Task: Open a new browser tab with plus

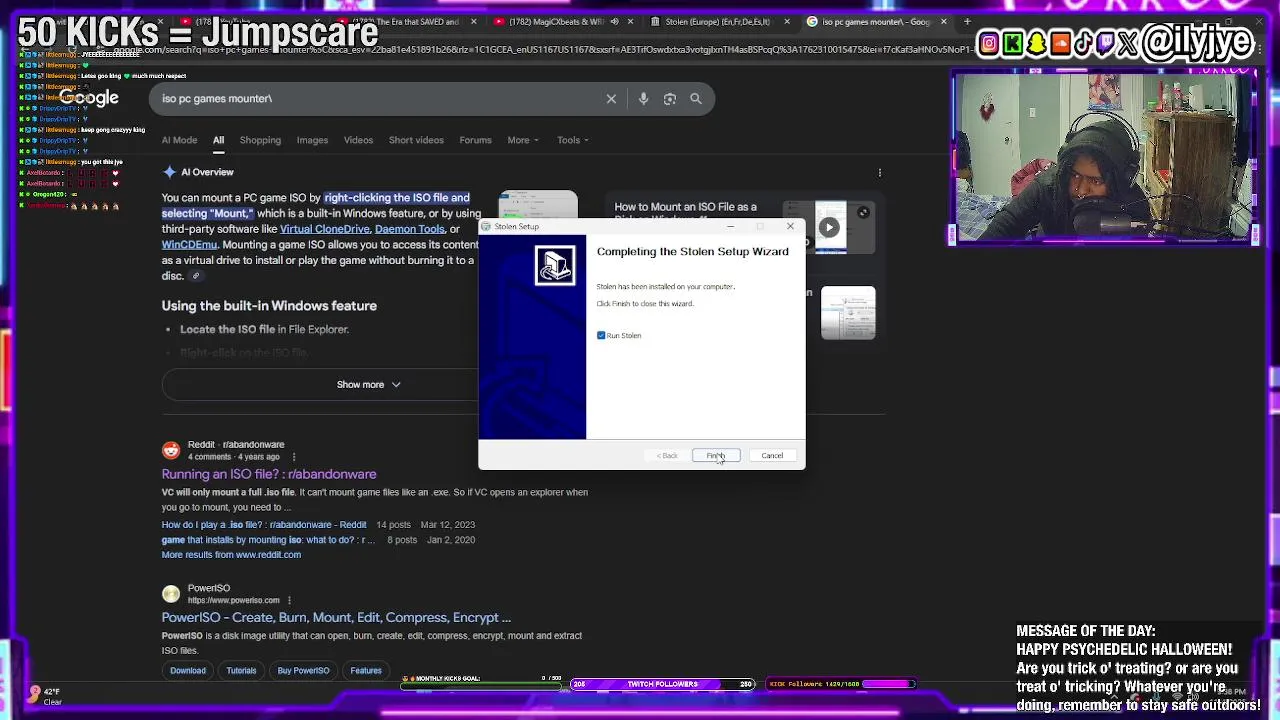Action: (x=967, y=21)
